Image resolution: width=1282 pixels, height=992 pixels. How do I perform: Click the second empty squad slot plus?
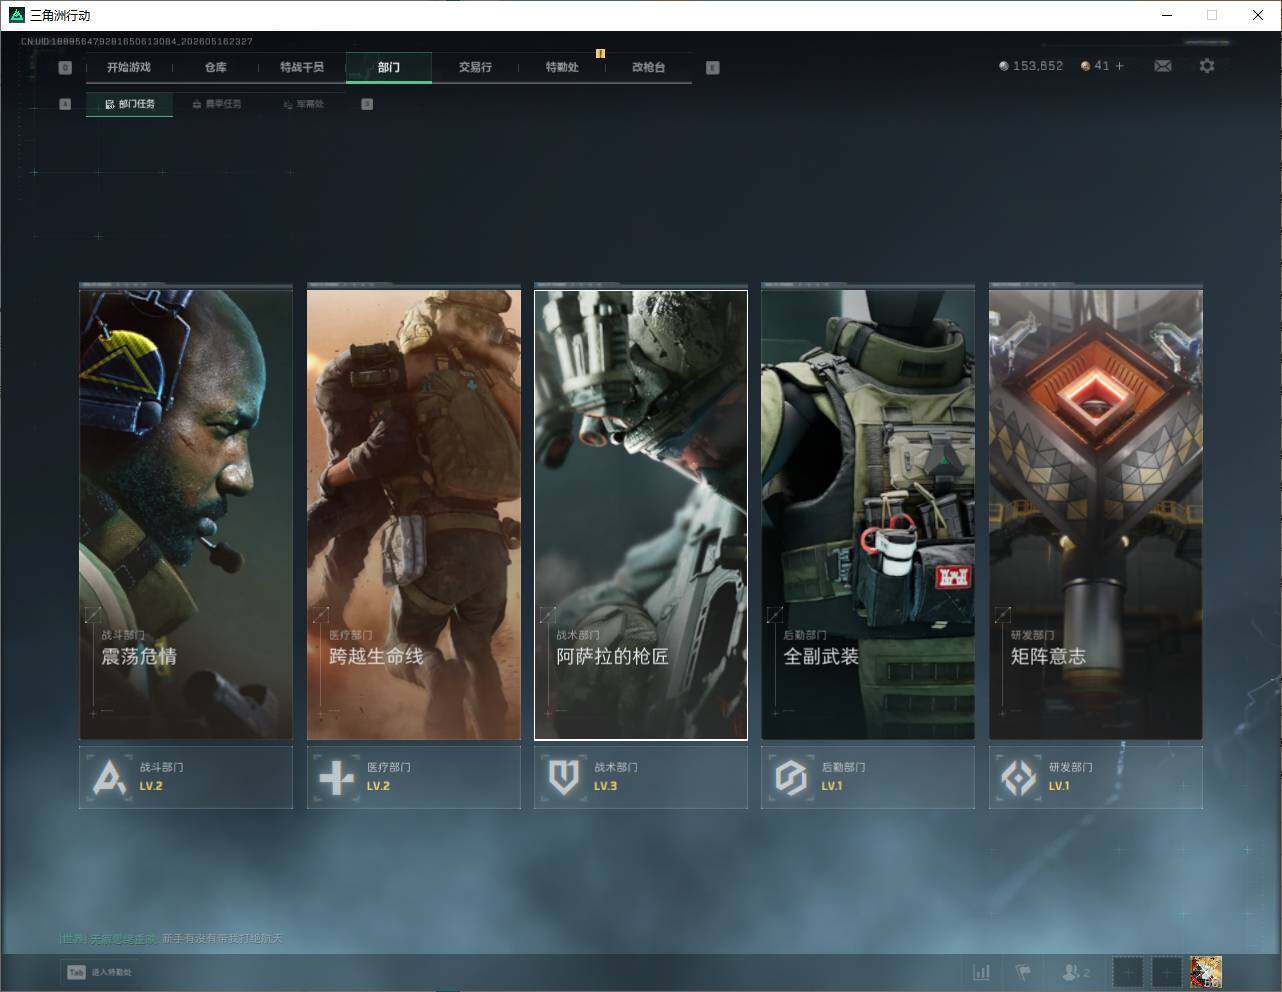(x=1166, y=972)
